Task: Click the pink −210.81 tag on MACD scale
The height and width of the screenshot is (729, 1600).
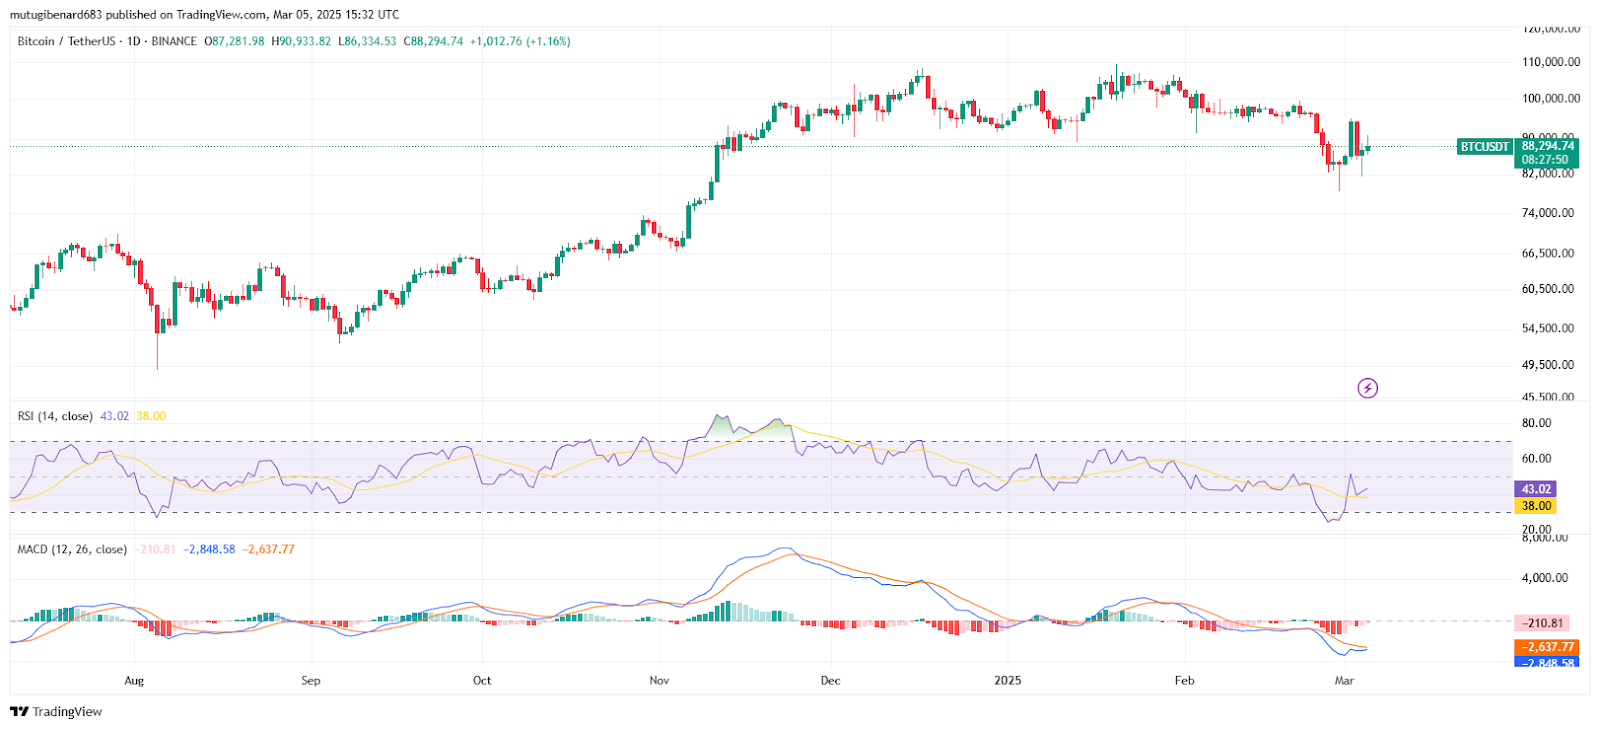Action: point(1542,623)
